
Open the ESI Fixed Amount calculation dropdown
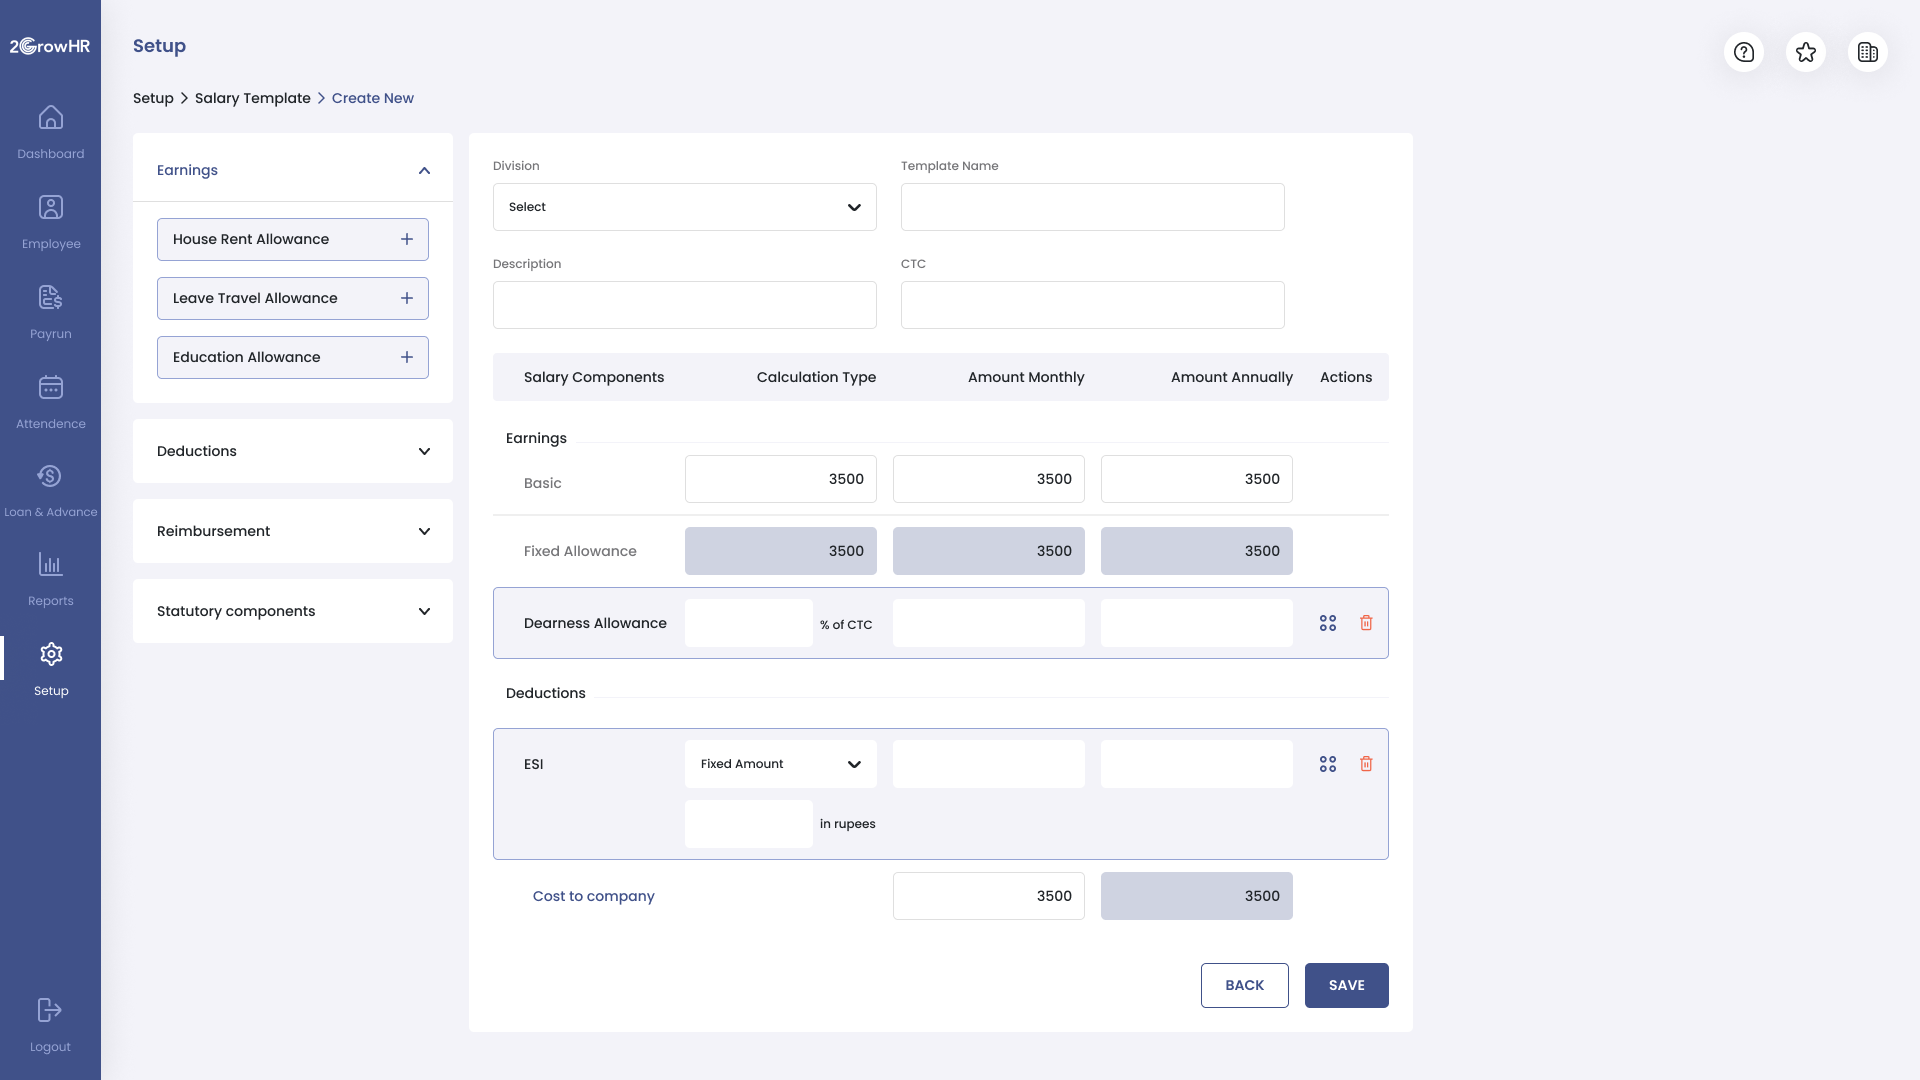tap(780, 763)
